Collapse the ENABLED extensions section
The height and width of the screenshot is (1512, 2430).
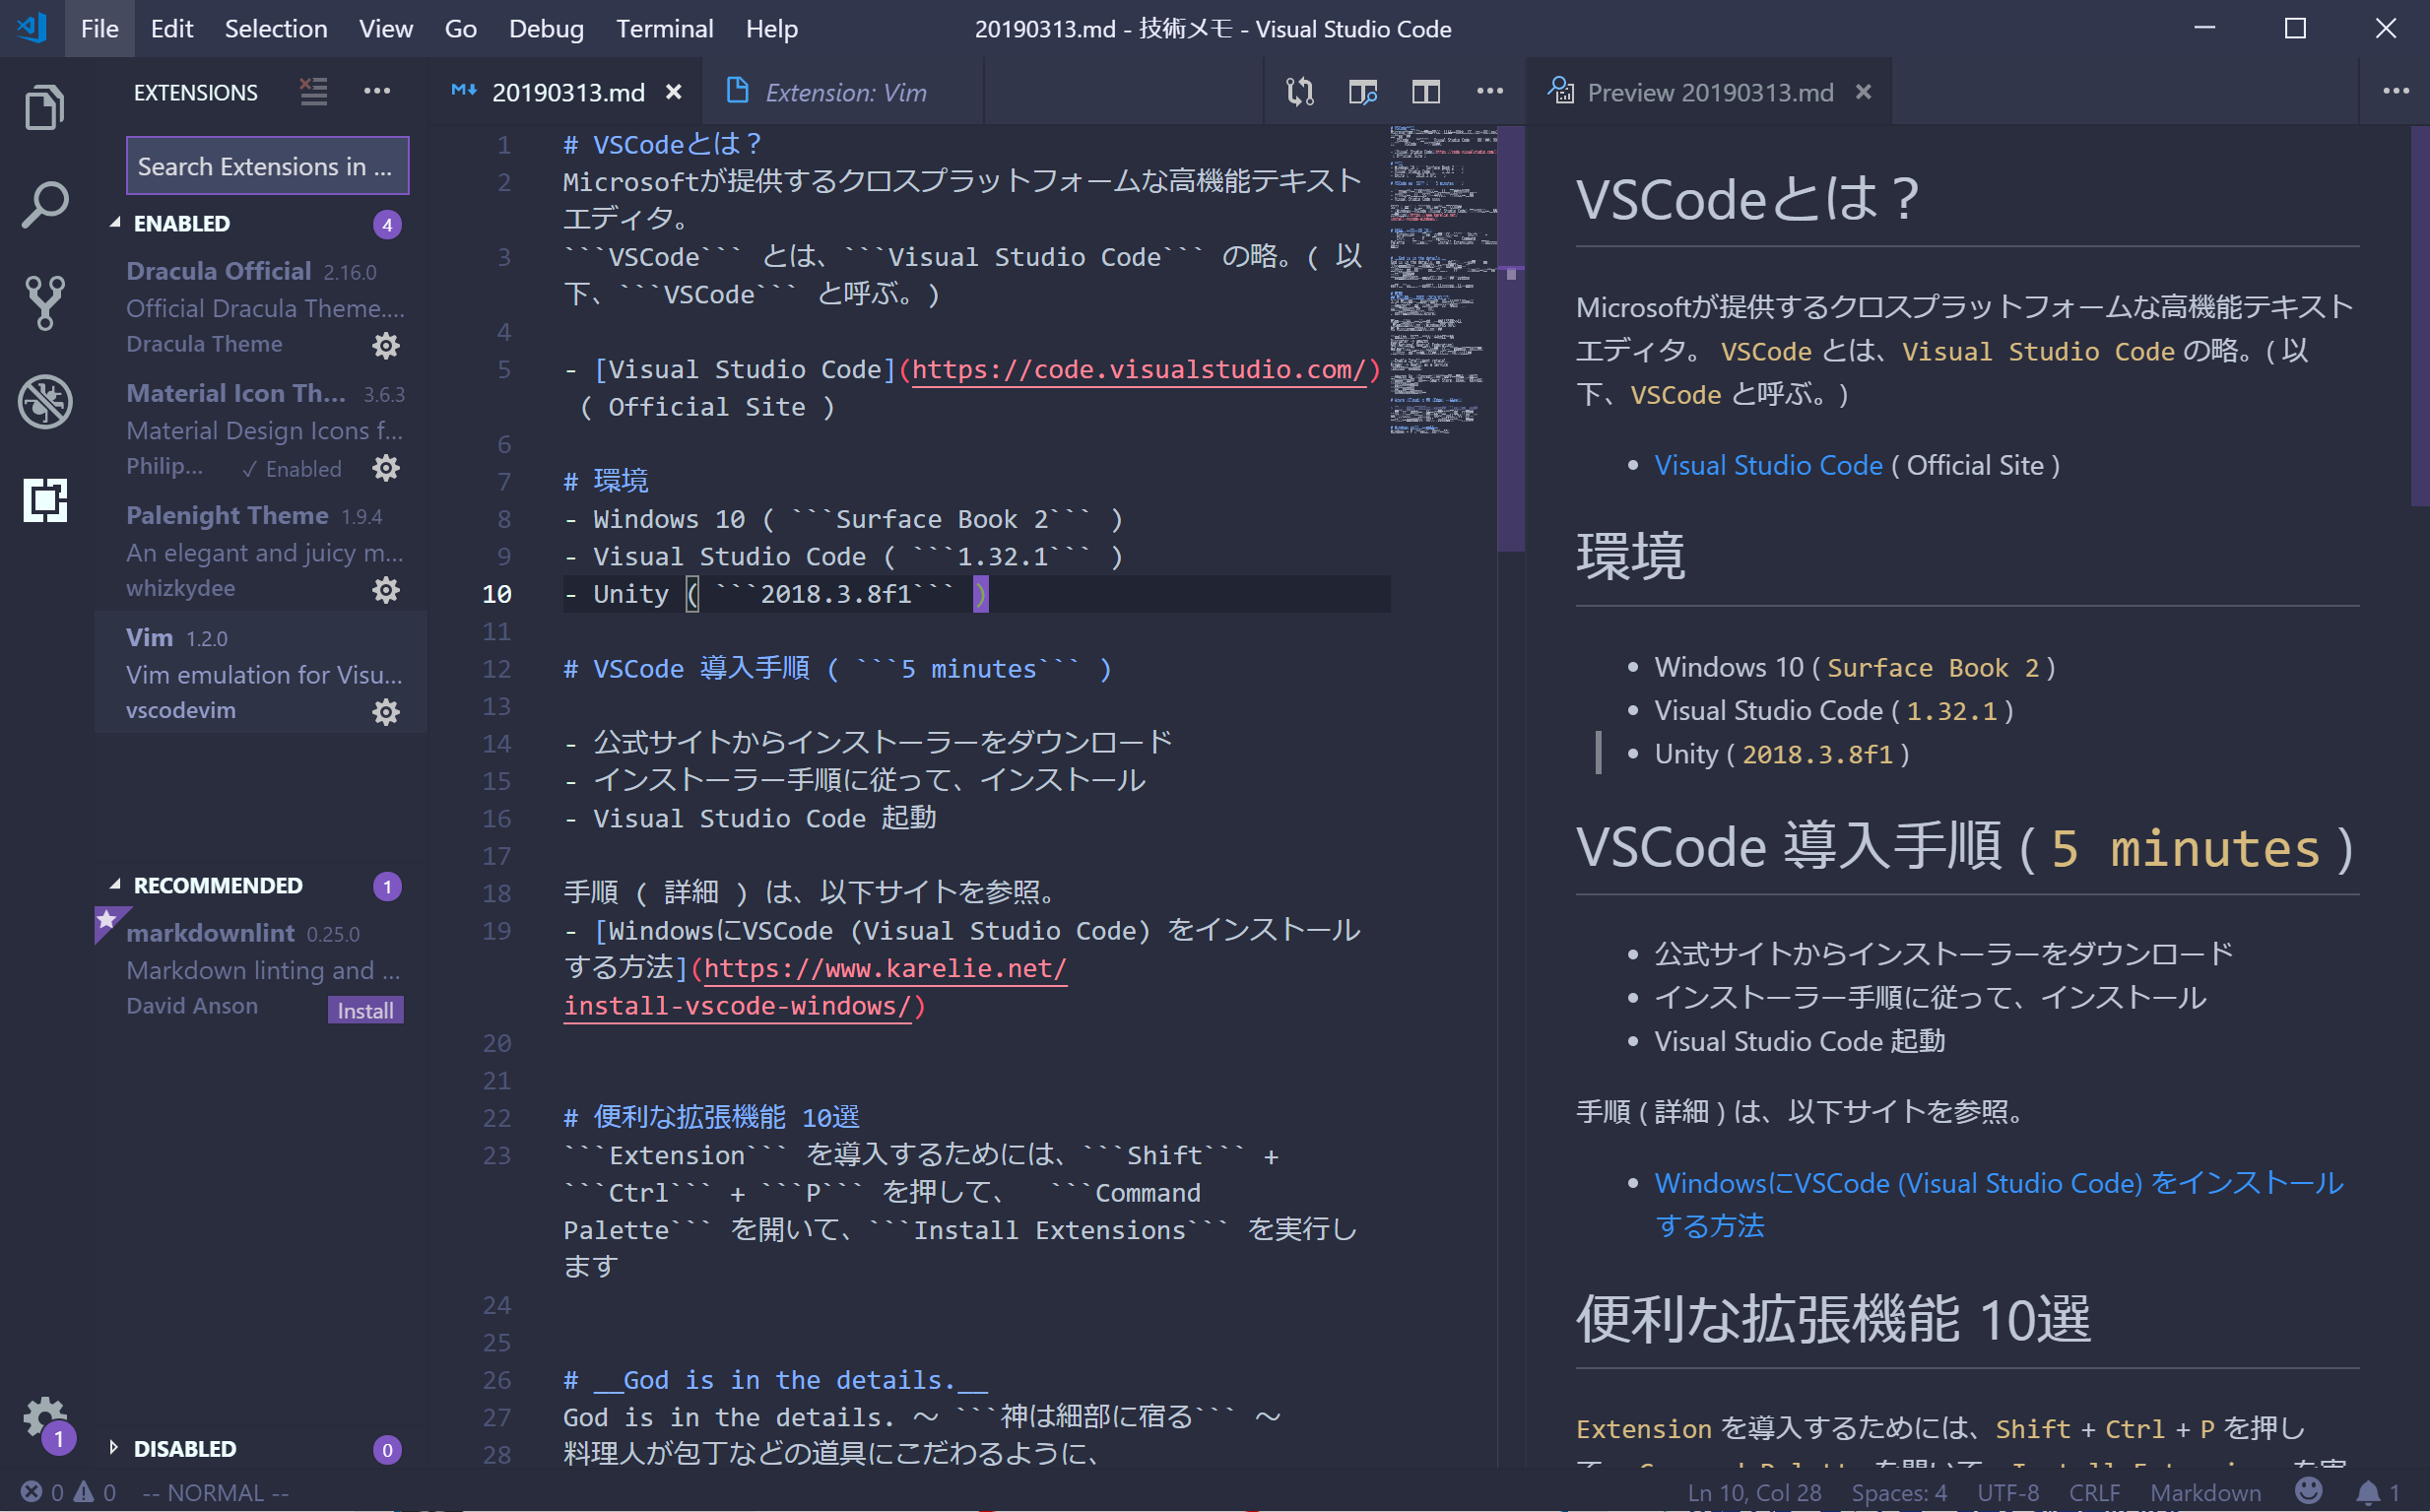(117, 223)
